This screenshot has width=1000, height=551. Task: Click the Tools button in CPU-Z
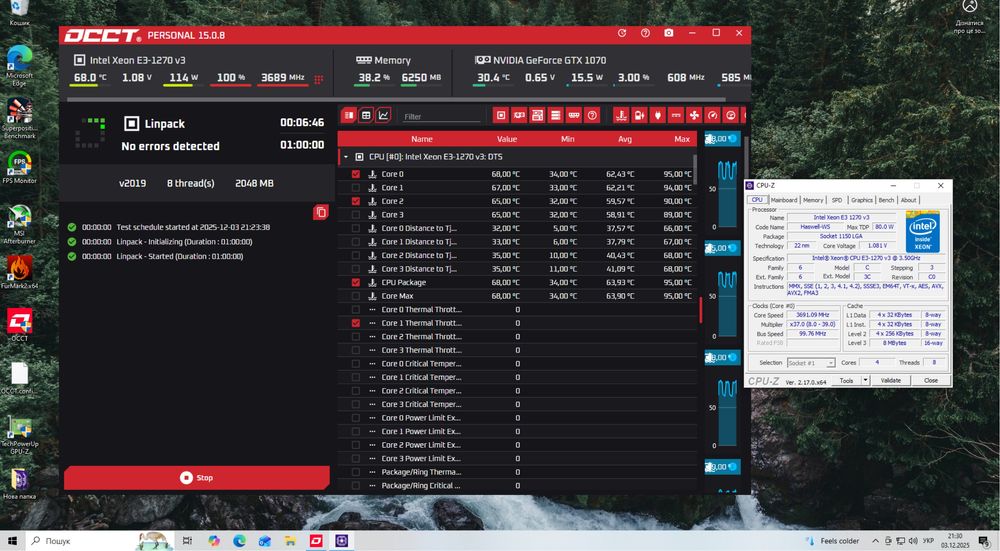[846, 380]
